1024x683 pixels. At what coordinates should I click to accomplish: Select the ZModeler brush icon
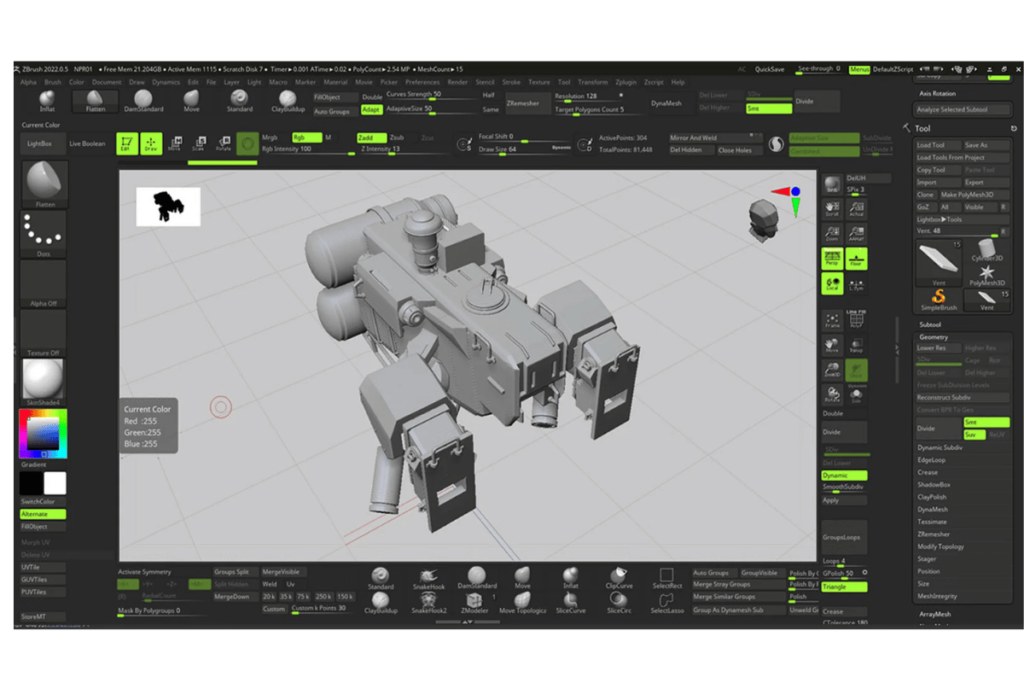pos(474,601)
